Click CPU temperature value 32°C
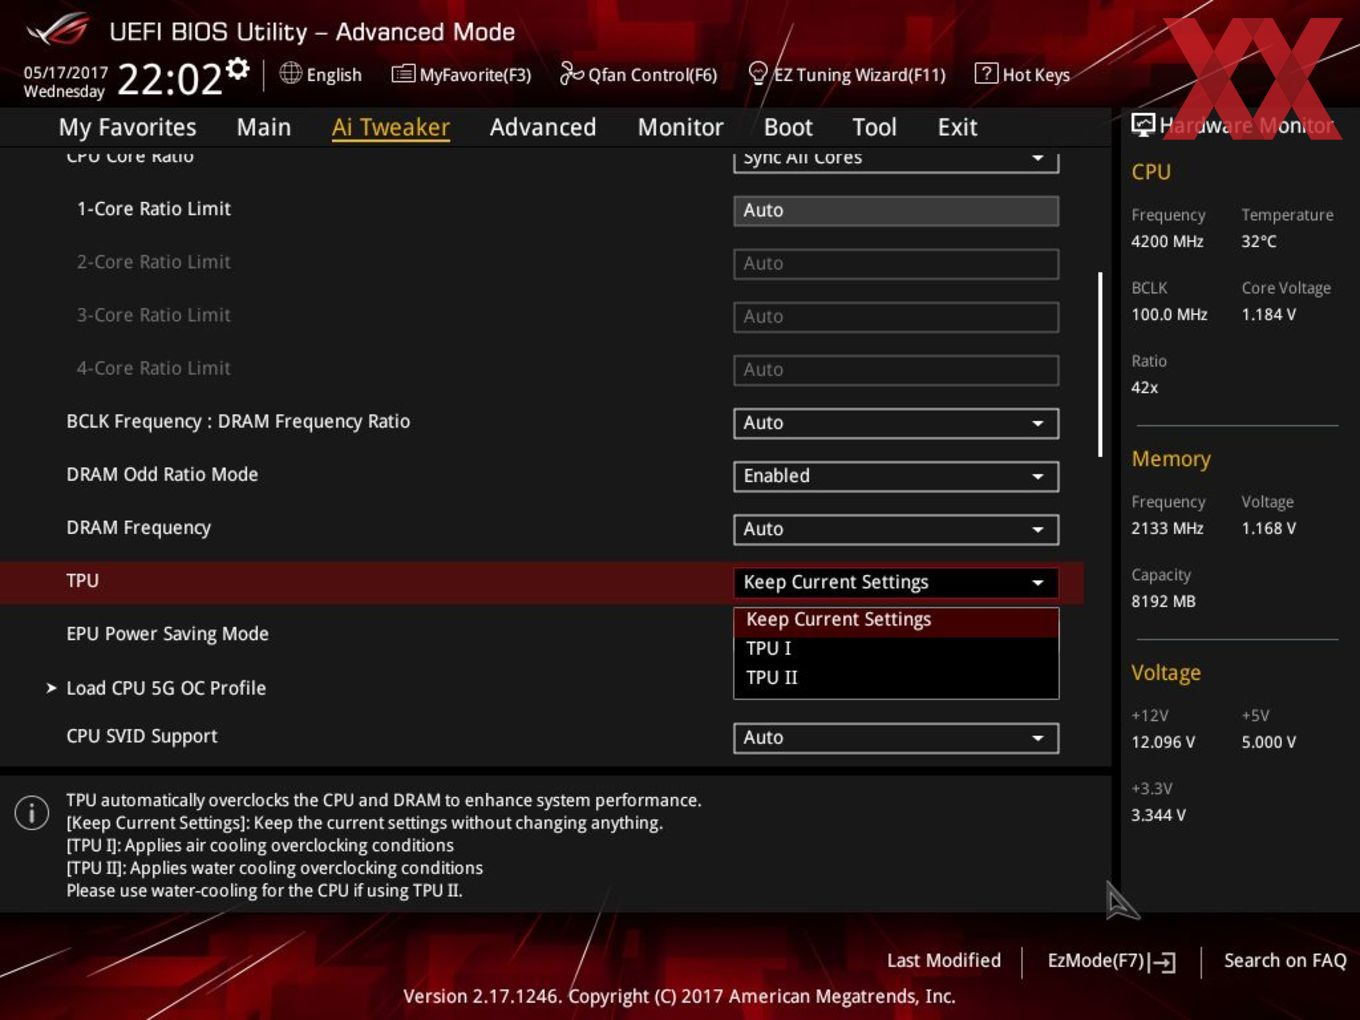The width and height of the screenshot is (1360, 1020). click(x=1258, y=241)
